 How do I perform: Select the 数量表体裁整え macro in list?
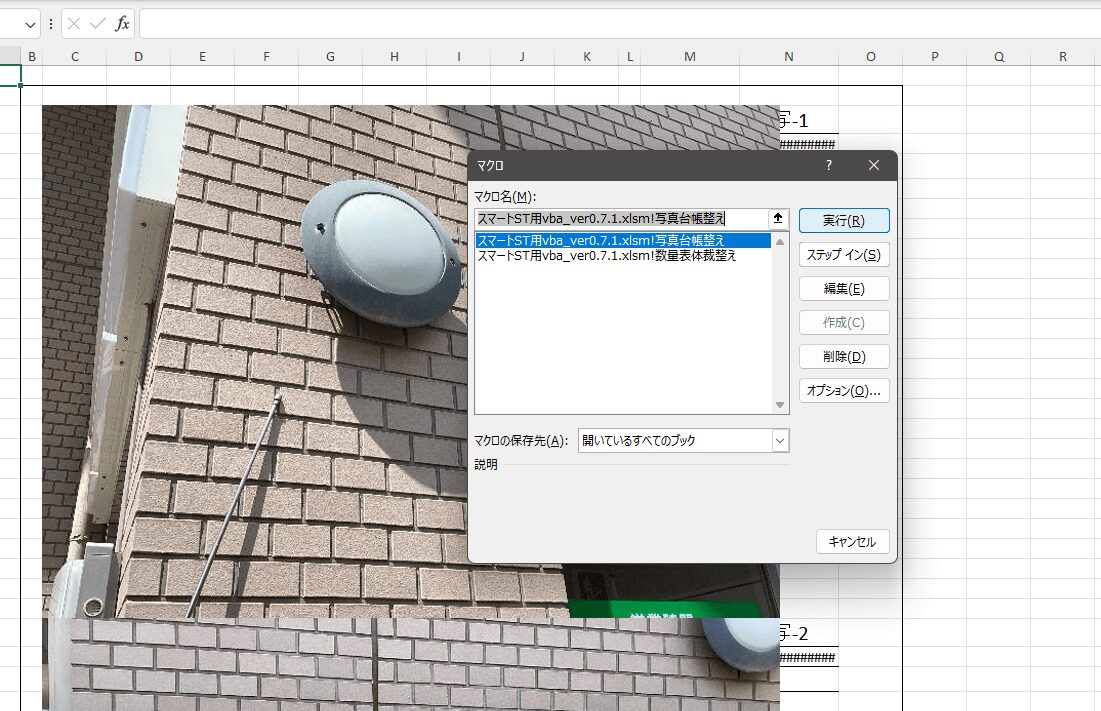(x=622, y=256)
